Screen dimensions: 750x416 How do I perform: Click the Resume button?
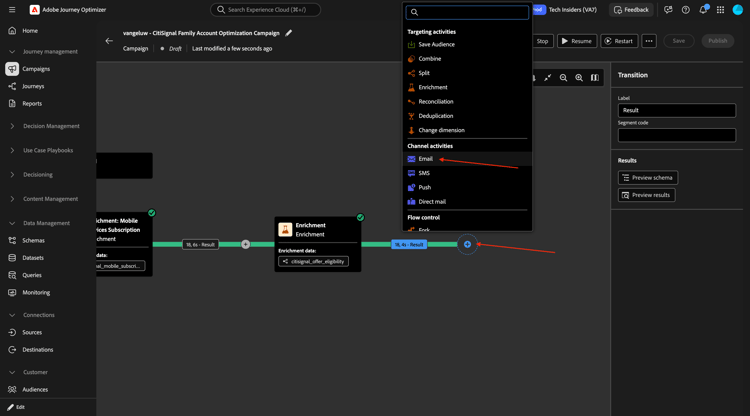coord(577,41)
